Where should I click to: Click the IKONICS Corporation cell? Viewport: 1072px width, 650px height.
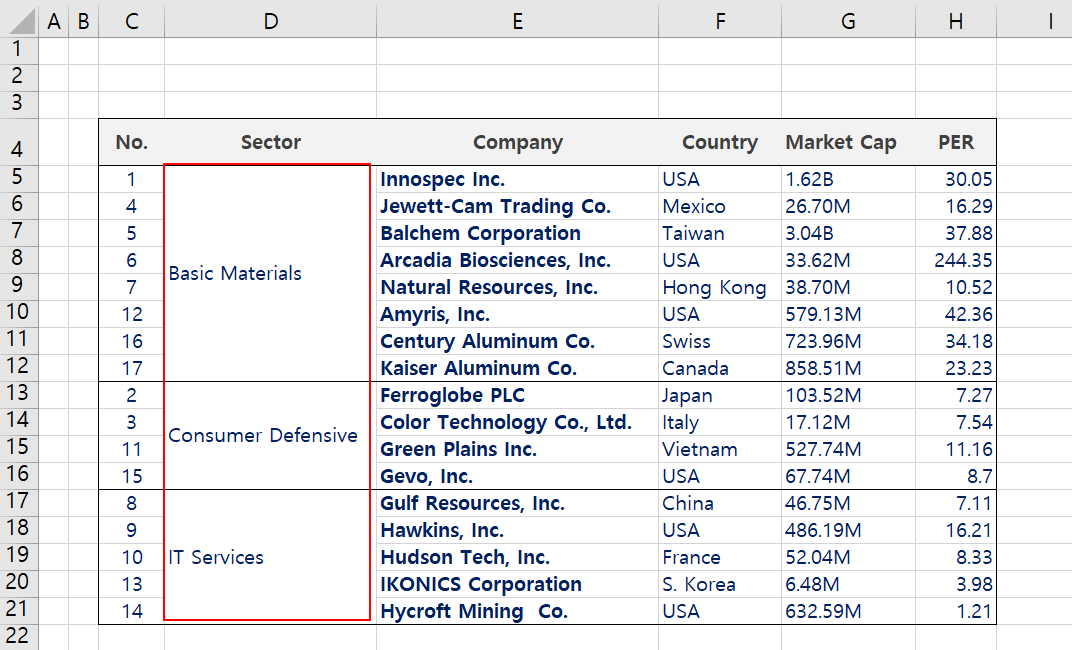pyautogui.click(x=518, y=584)
